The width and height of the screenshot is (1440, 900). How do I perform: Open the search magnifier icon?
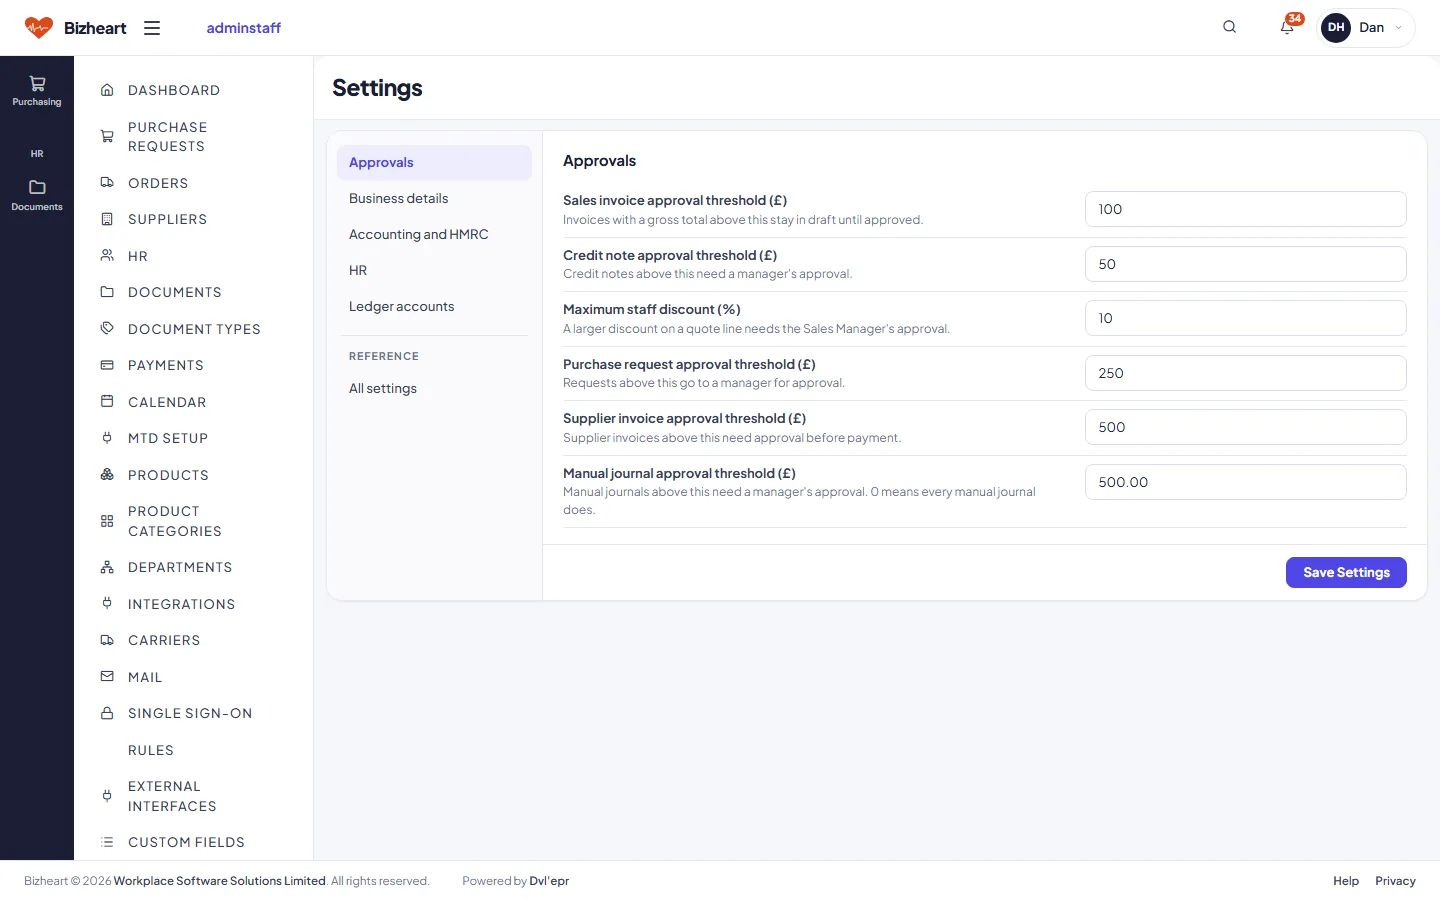pos(1230,27)
